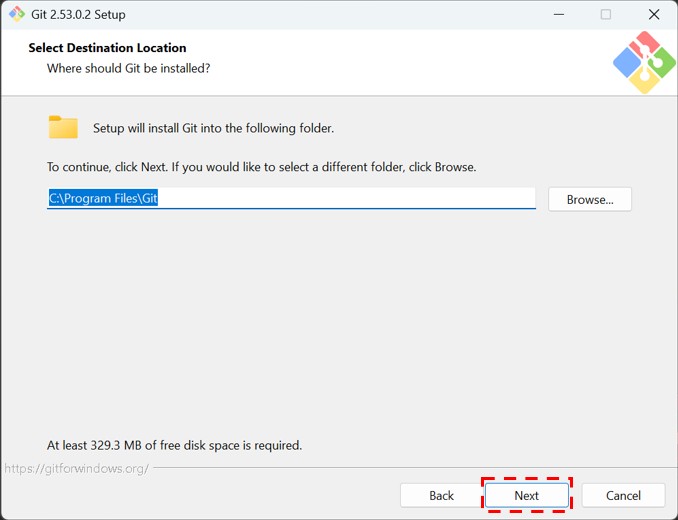Click the free disk space requirement text
678x520 pixels.
pos(174,445)
